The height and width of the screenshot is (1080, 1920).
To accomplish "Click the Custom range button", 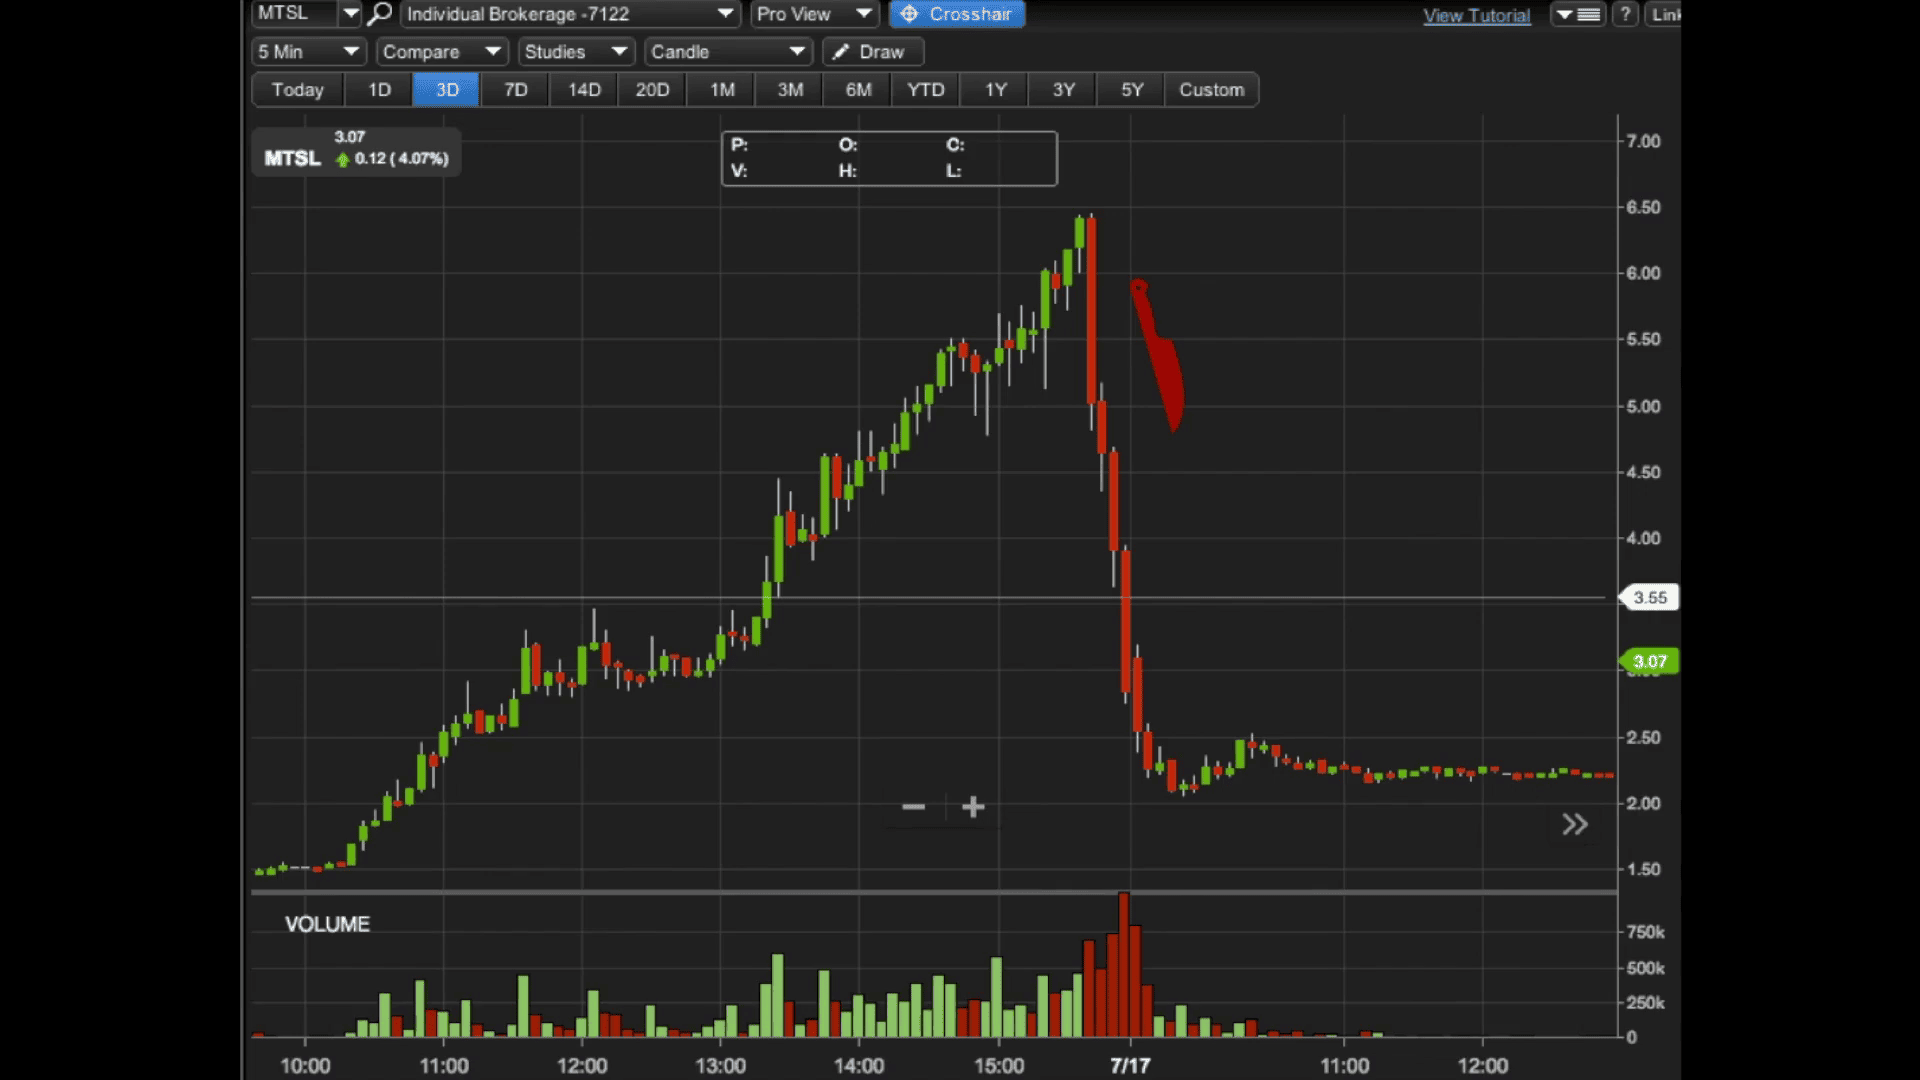I will [1211, 90].
